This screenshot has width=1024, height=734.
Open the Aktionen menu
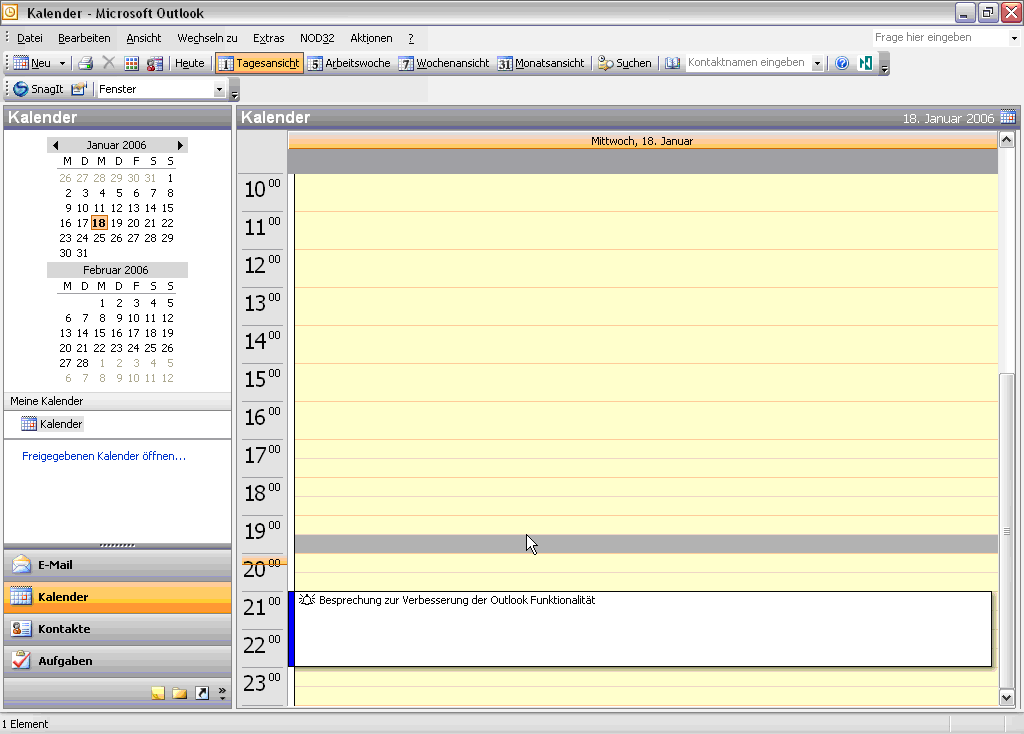click(x=371, y=38)
